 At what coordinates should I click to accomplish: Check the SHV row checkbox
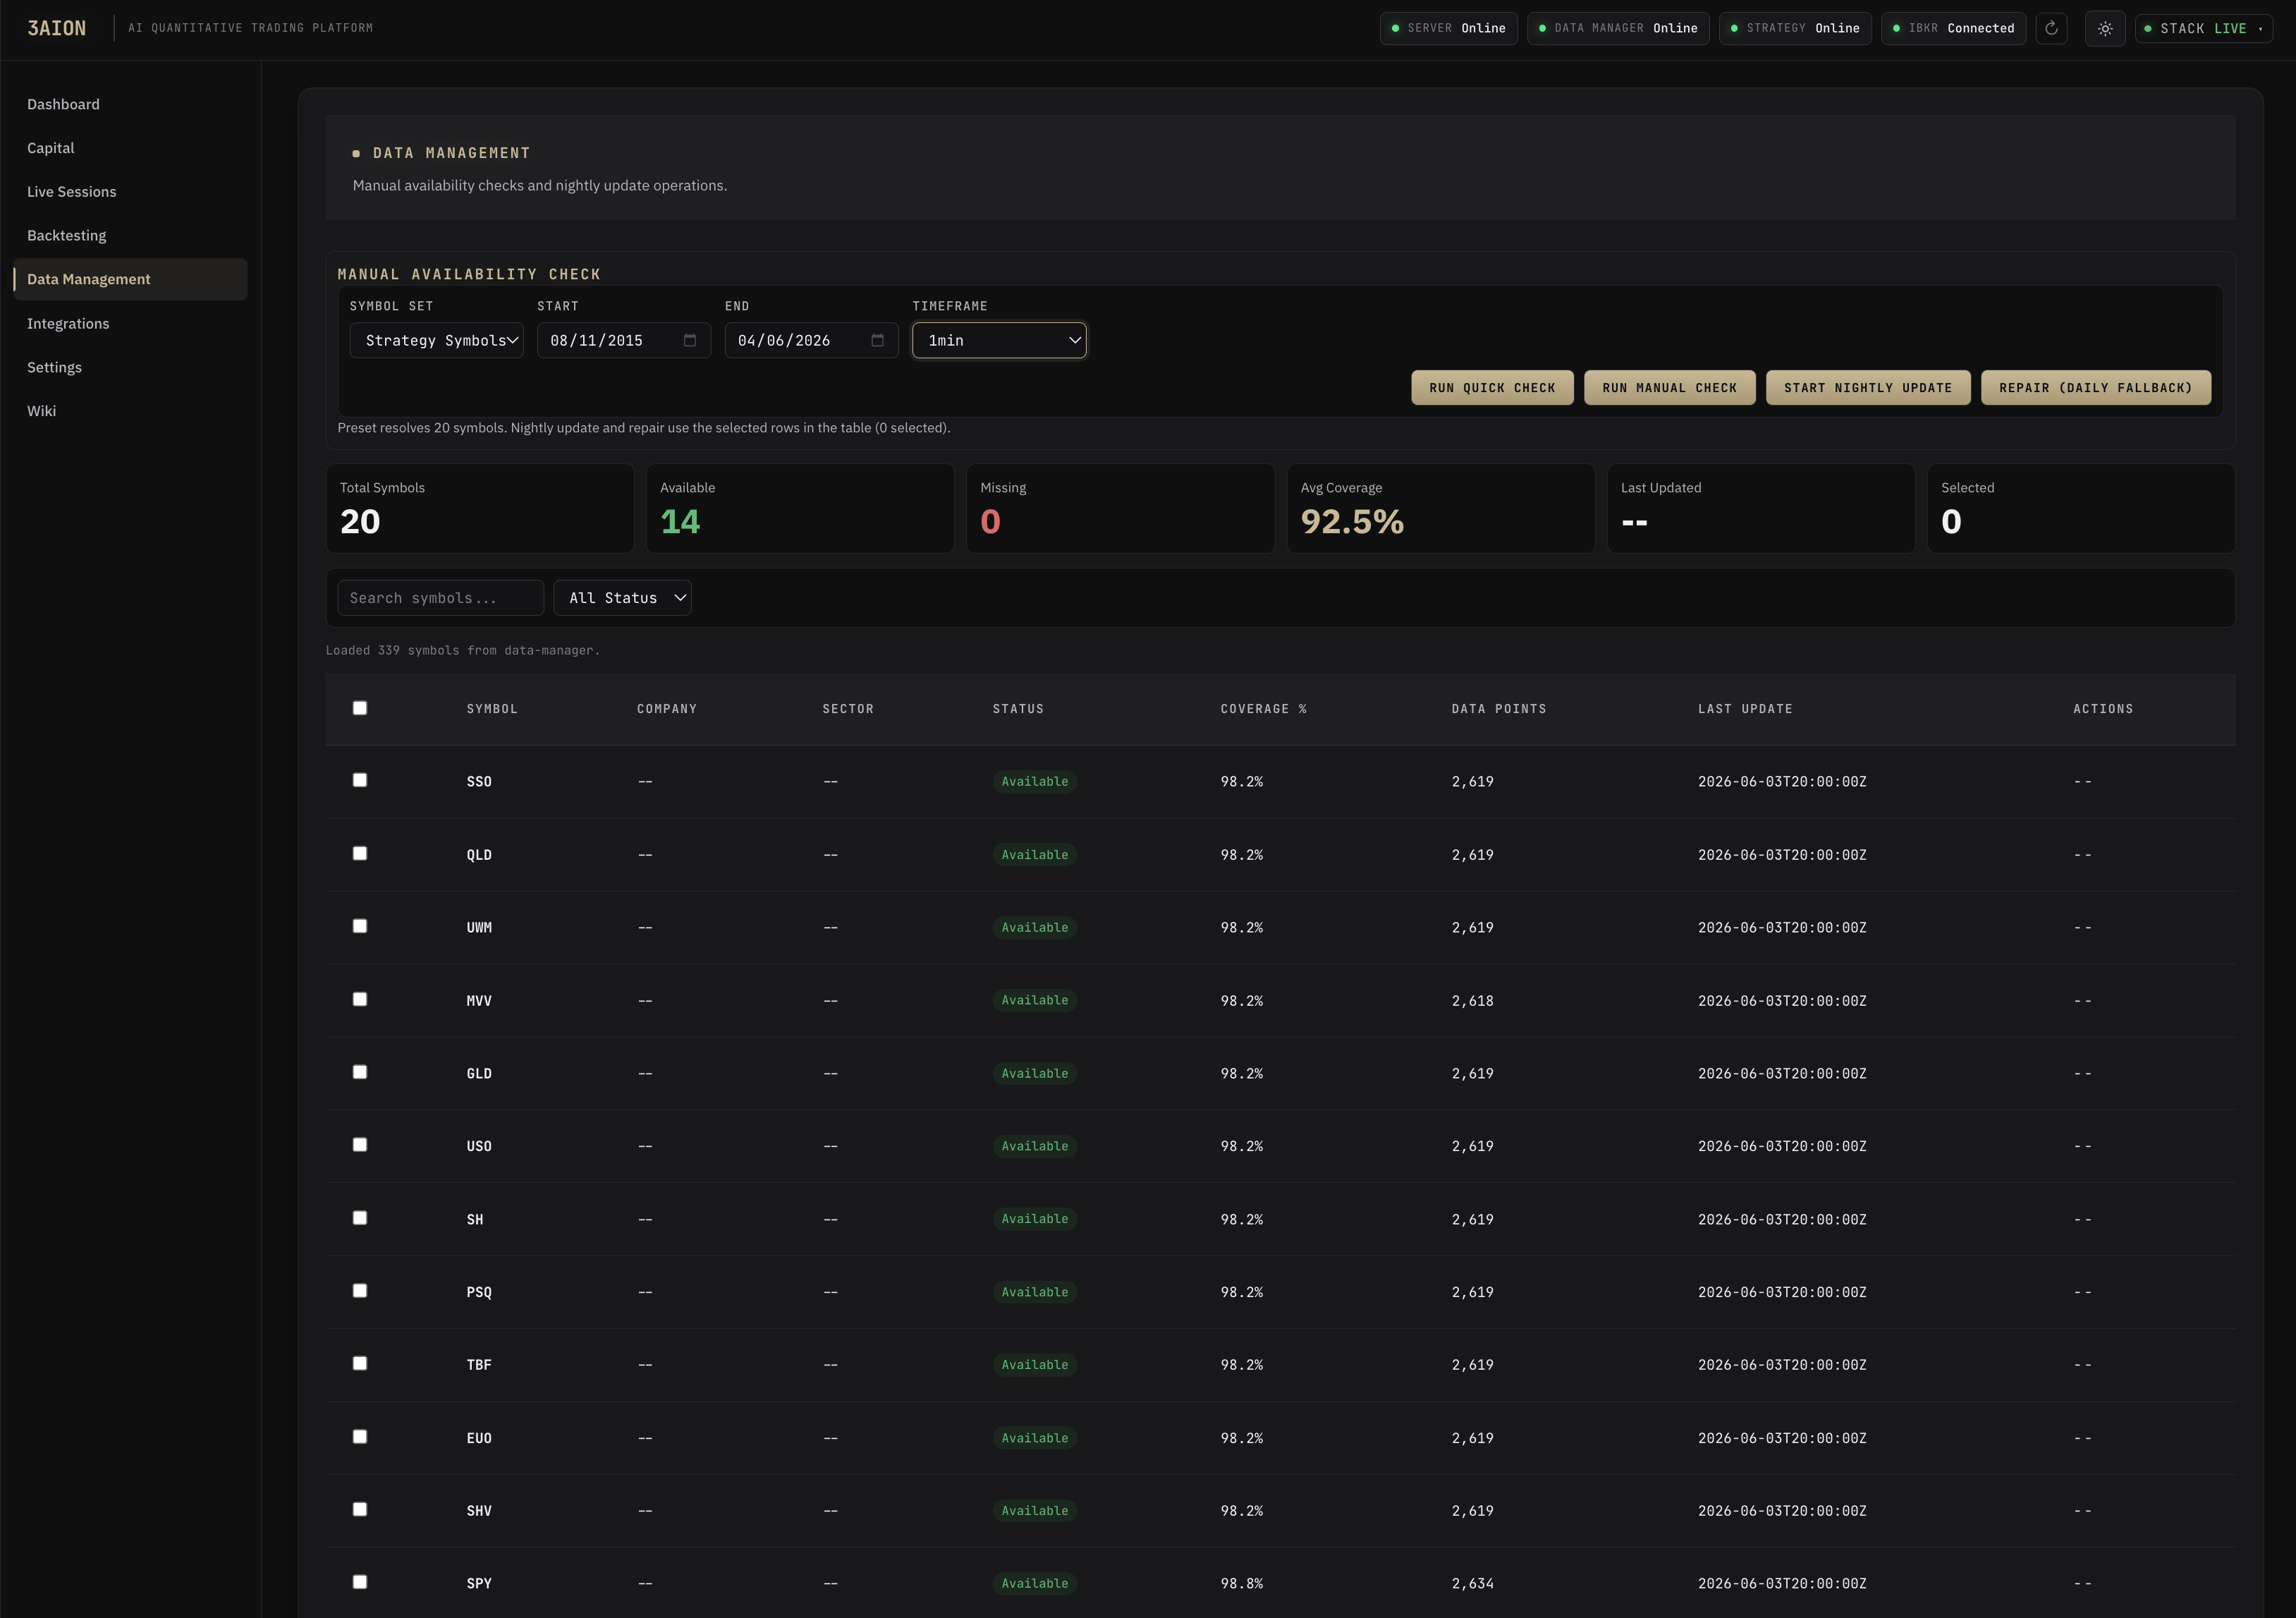pos(360,1509)
